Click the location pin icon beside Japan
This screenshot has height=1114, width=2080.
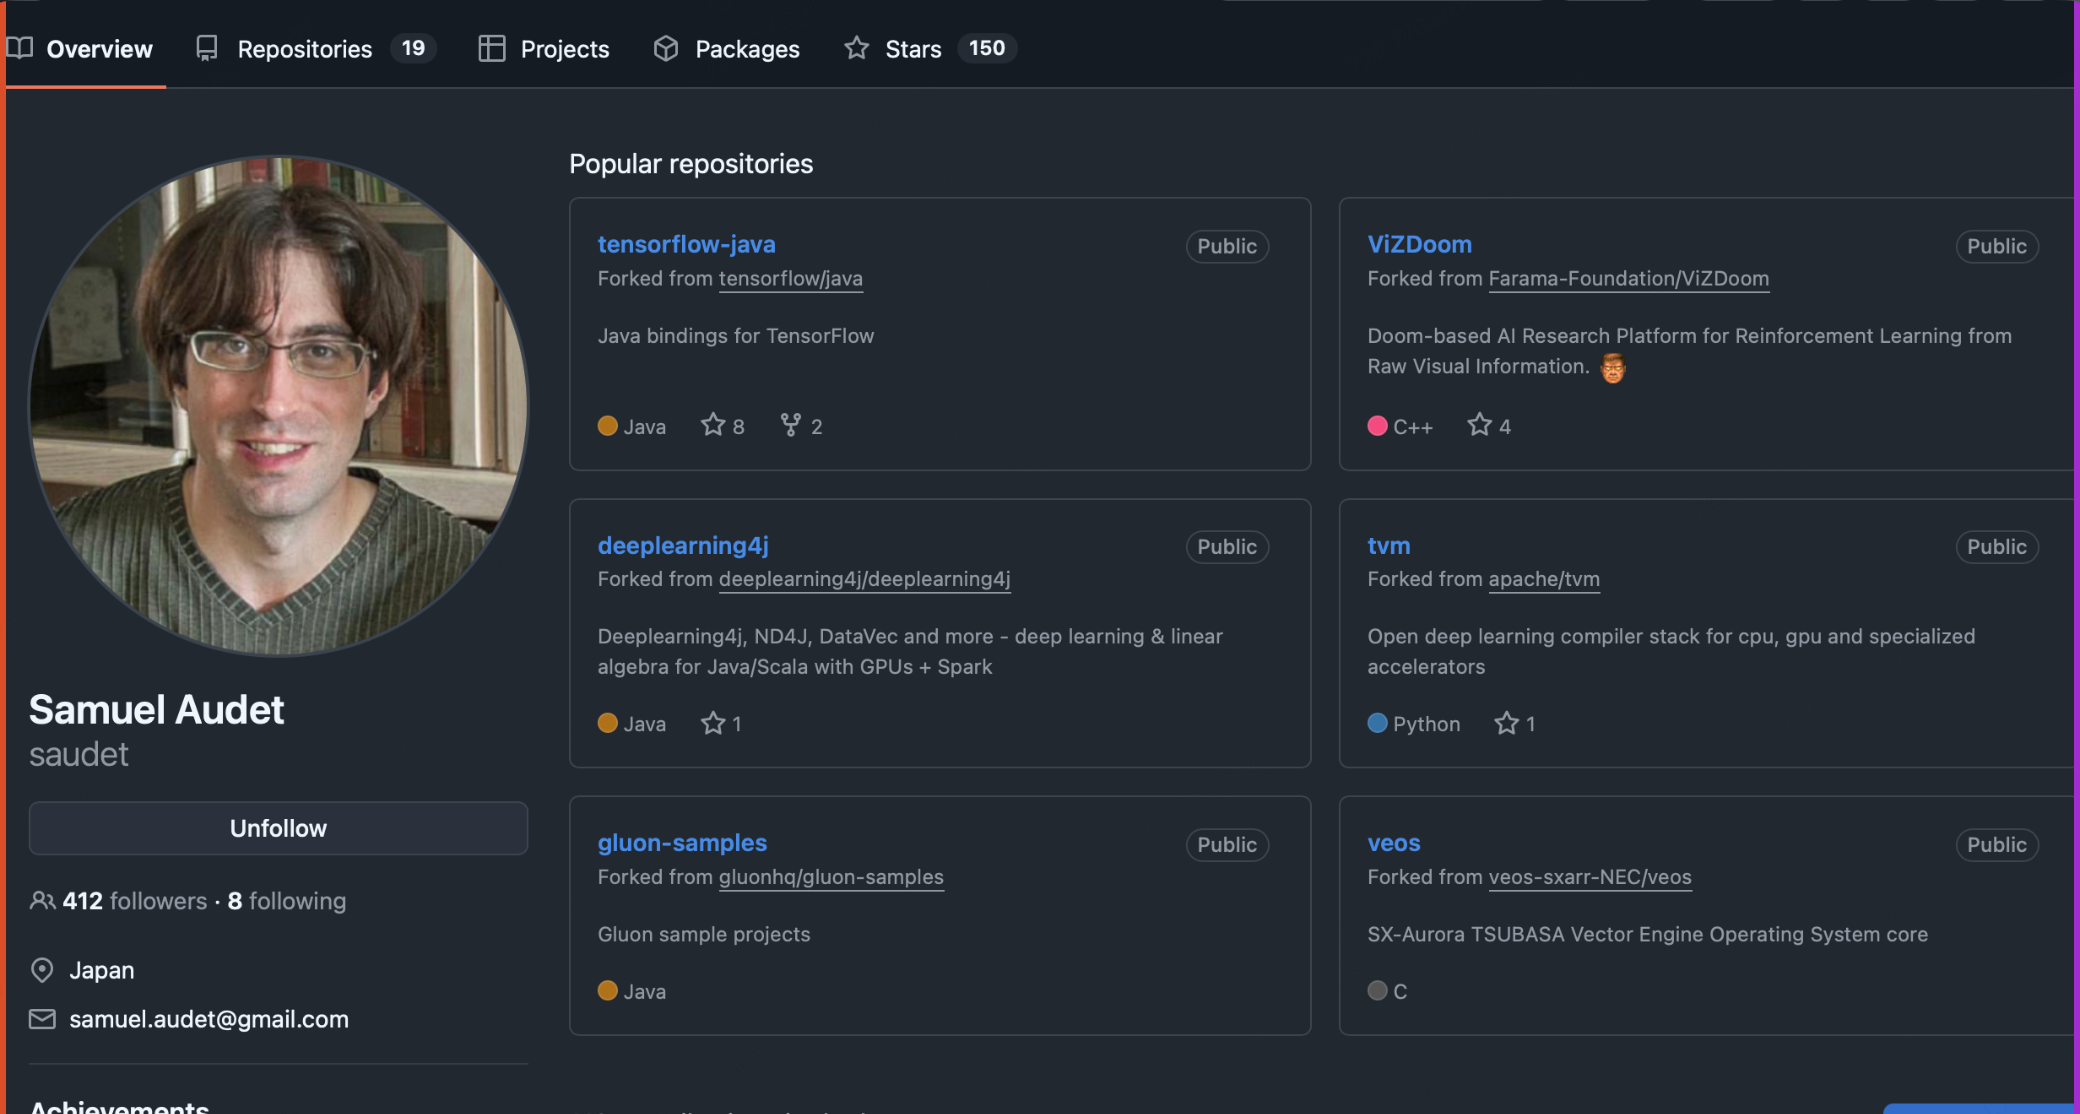coord(42,970)
